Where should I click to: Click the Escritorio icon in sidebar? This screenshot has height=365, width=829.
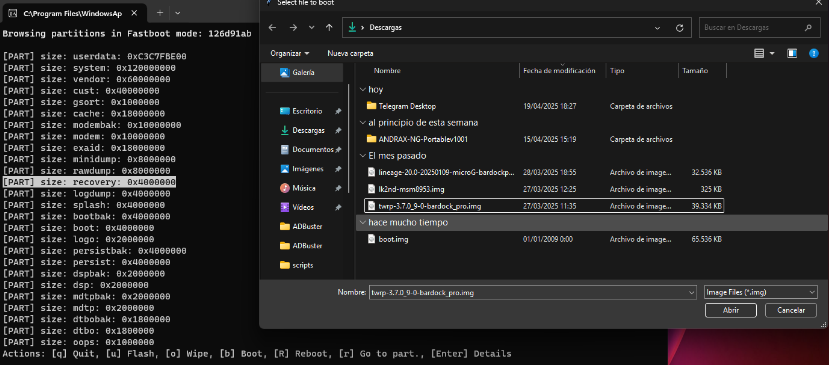(284, 111)
